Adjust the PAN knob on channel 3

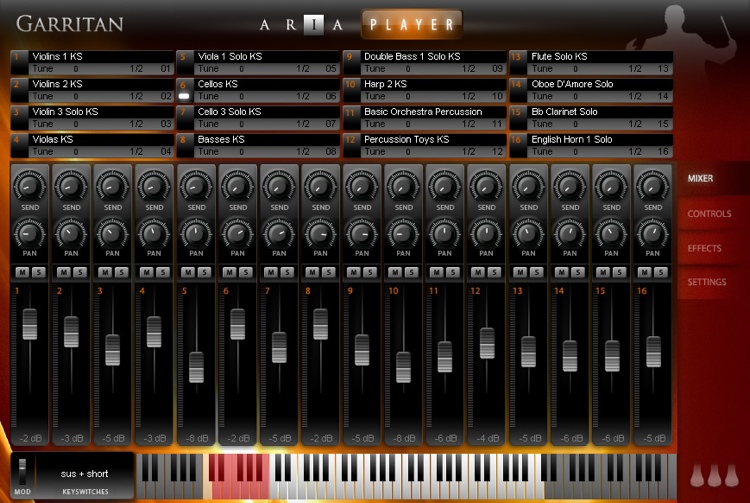coord(112,233)
